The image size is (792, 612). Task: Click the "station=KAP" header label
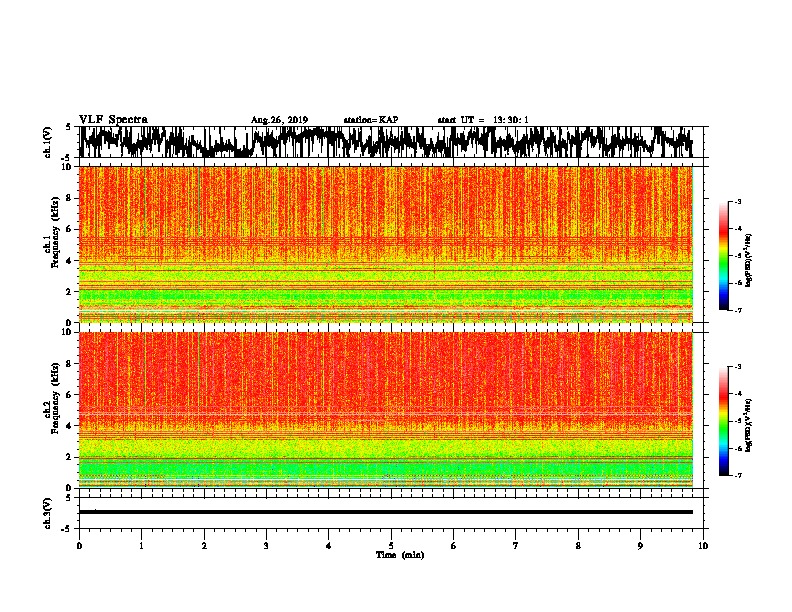point(371,120)
